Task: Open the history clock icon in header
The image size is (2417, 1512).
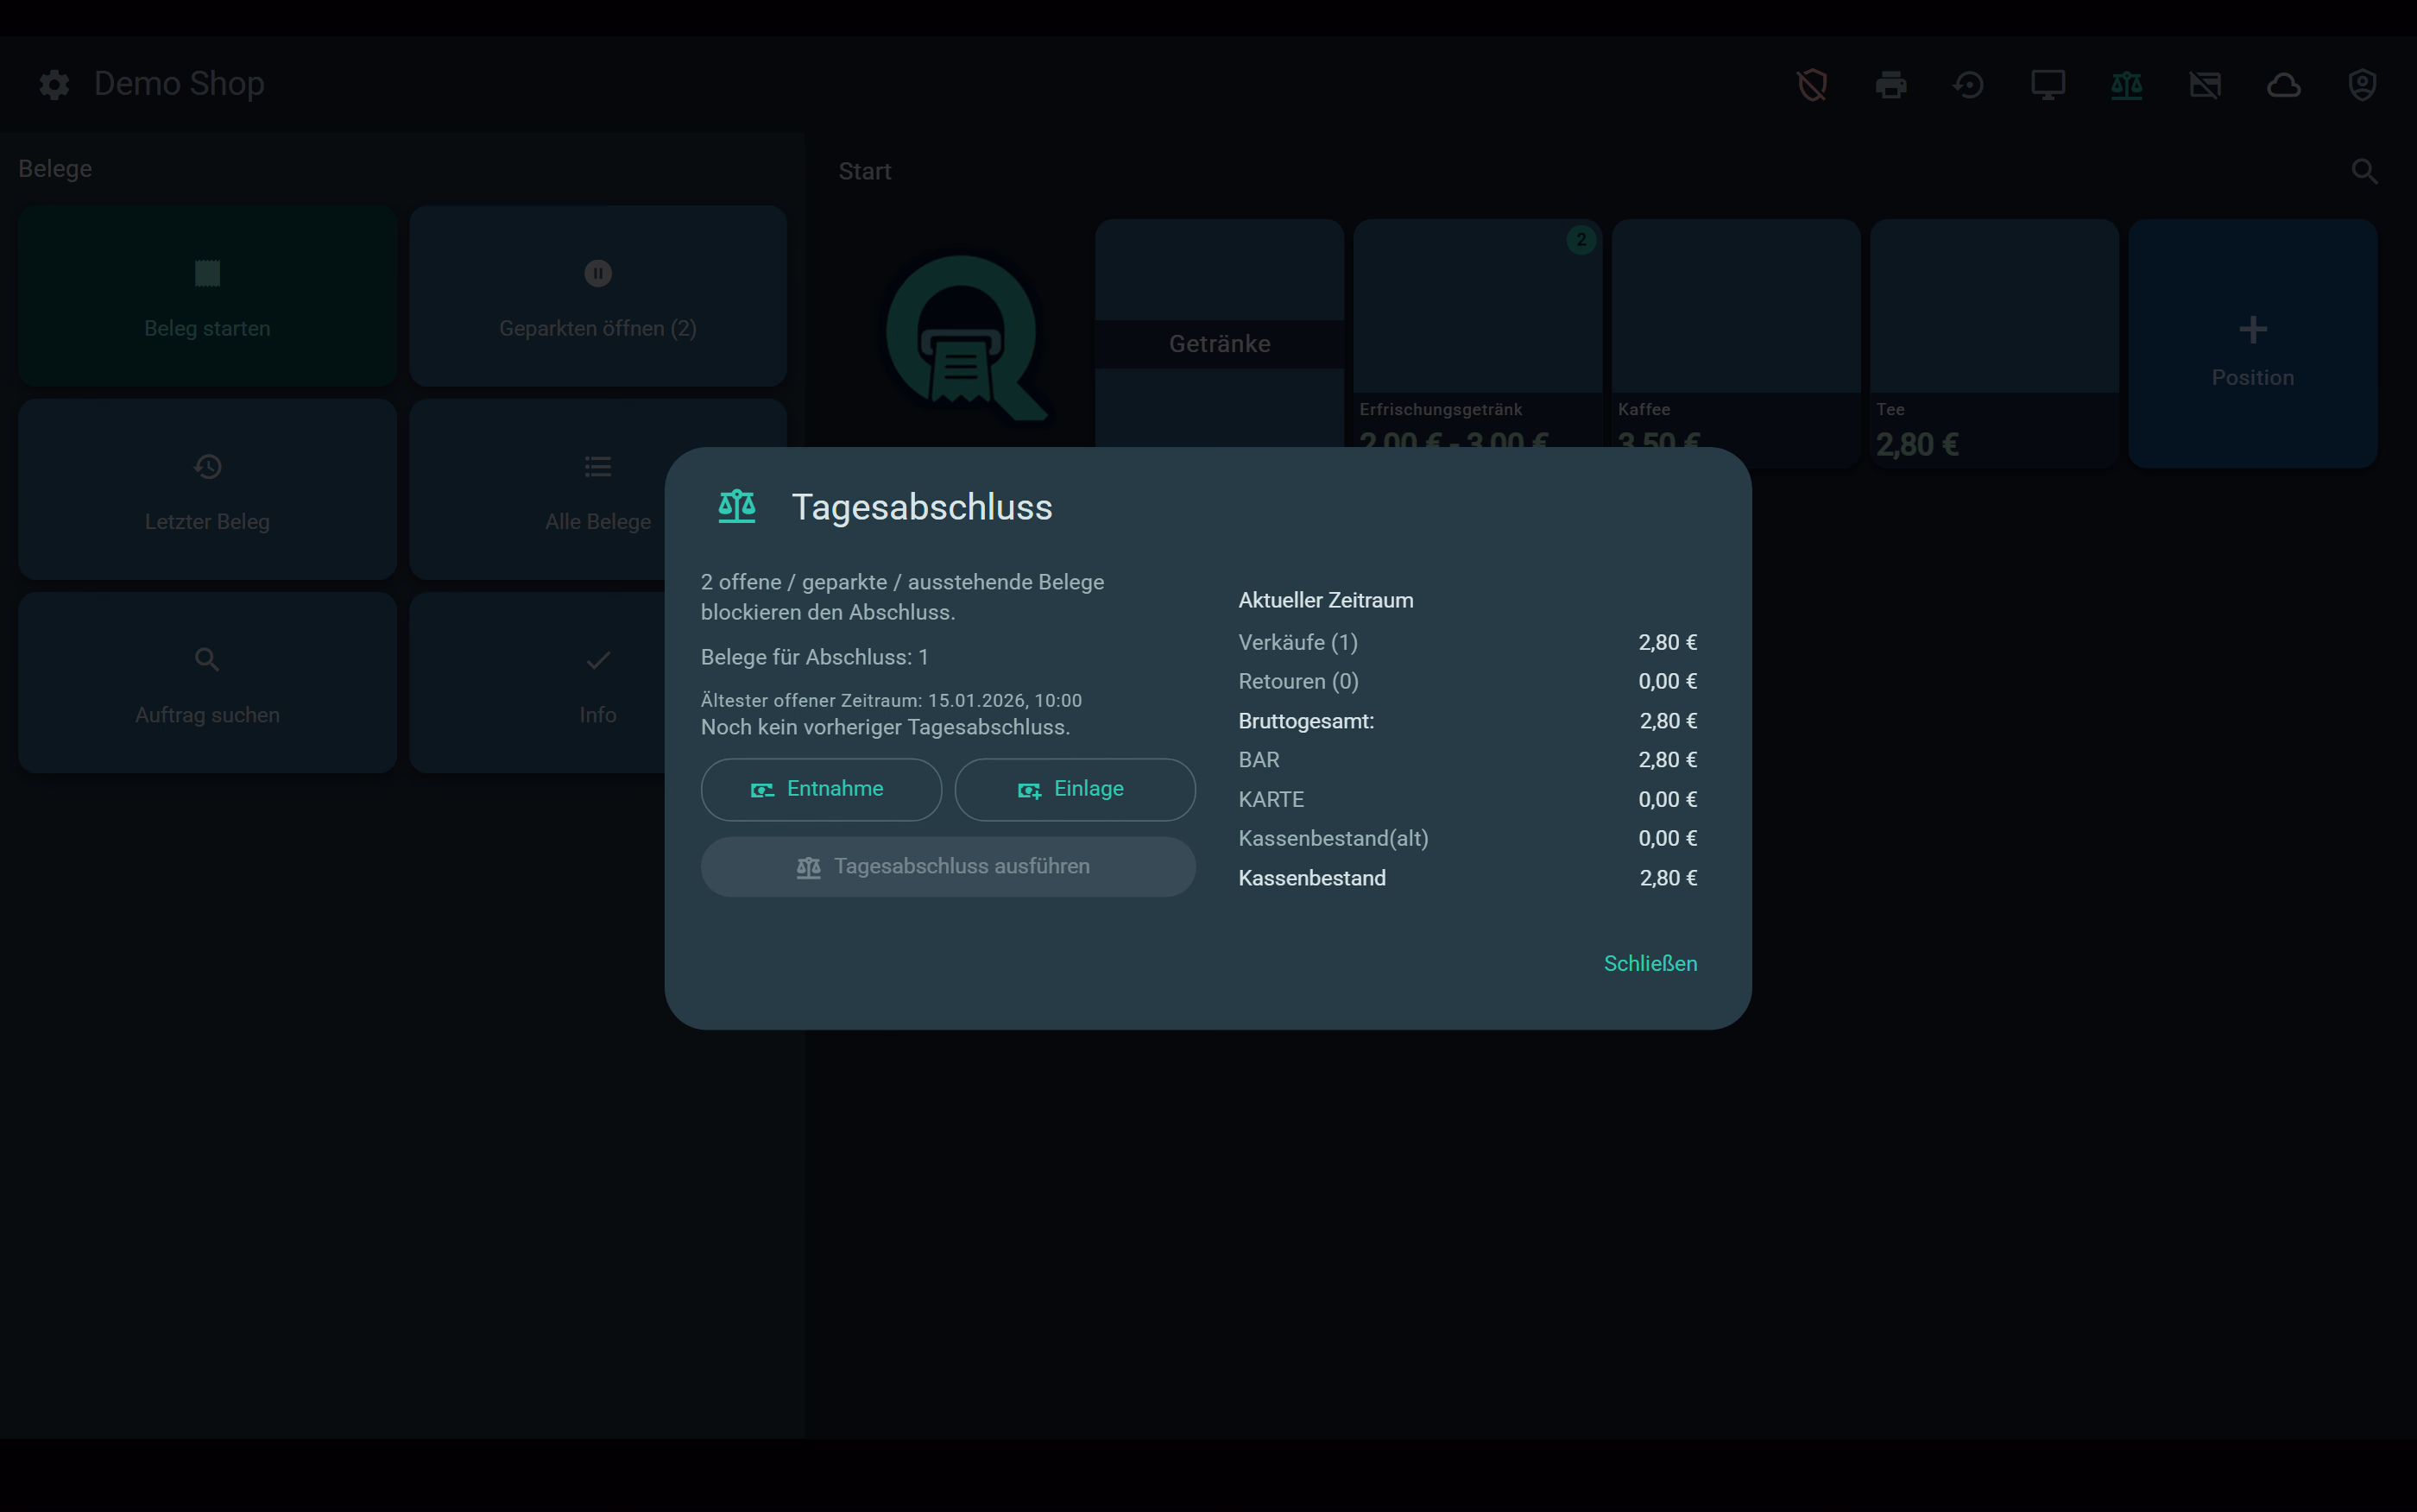Action: [1969, 85]
